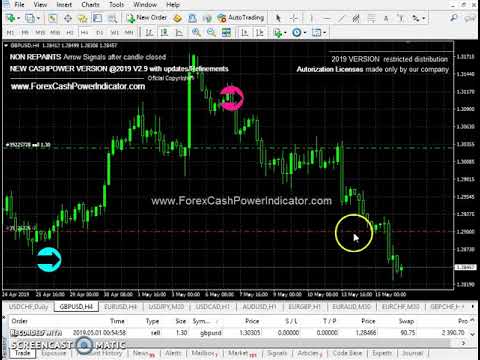Expand the Profiles dropdown arrow
The image size is (480, 360).
click(37, 18)
